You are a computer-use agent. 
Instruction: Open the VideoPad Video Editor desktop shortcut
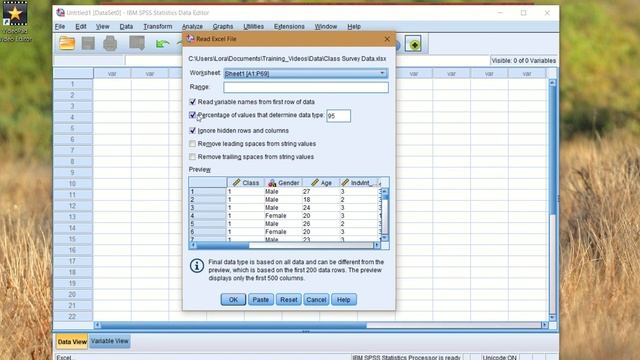[15, 21]
